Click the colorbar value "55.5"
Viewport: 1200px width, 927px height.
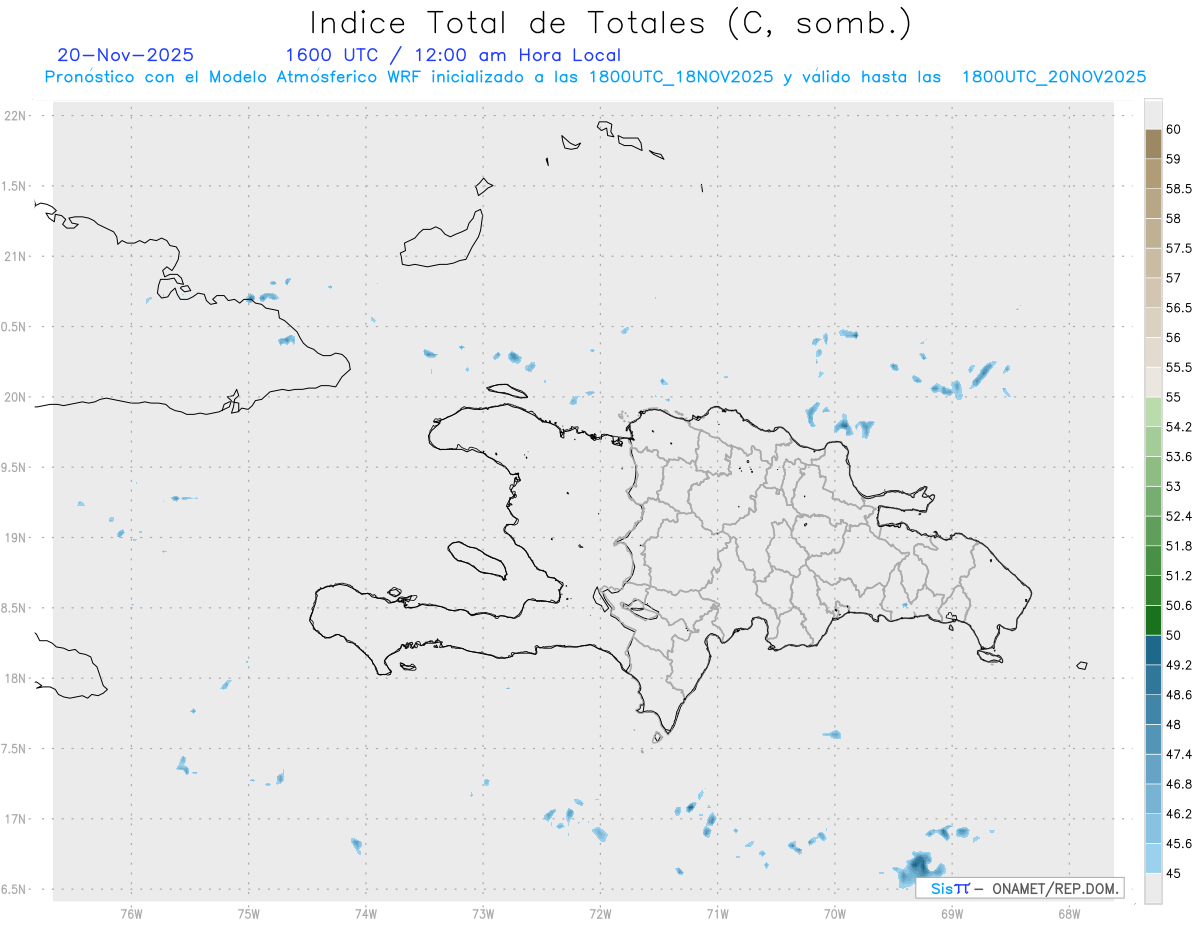[x=1178, y=367]
